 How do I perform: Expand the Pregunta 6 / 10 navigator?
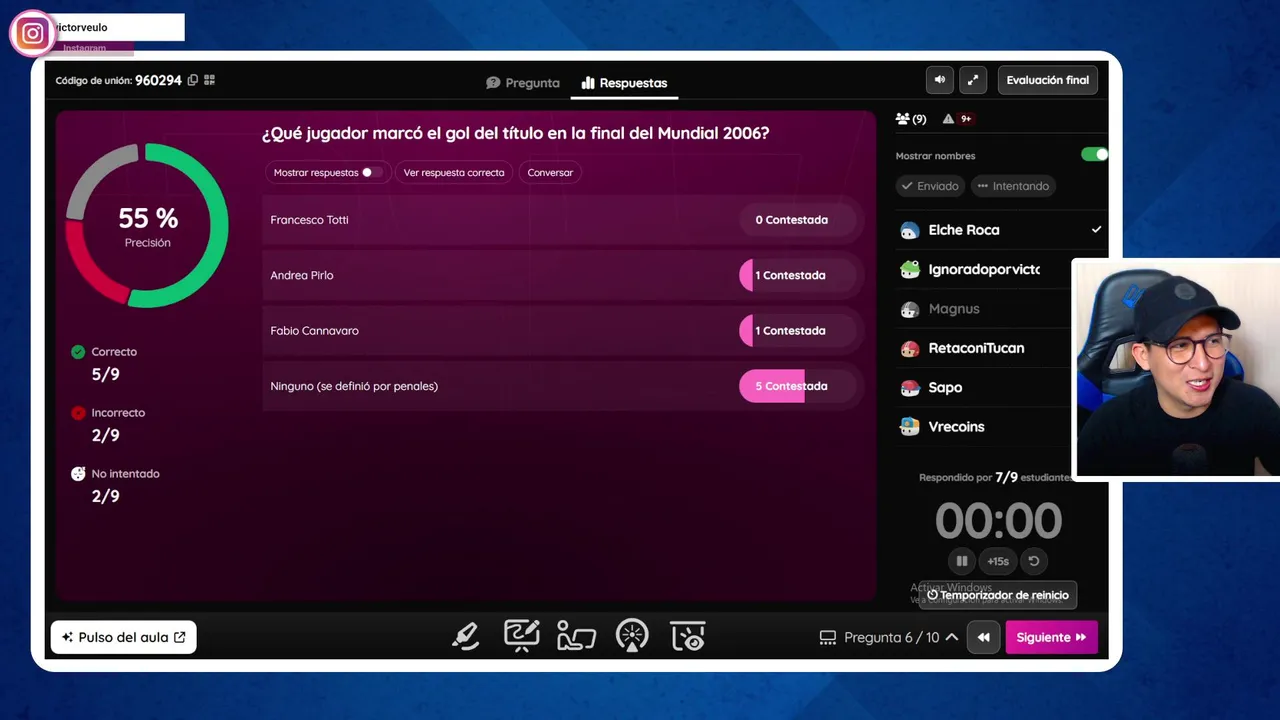click(x=951, y=637)
